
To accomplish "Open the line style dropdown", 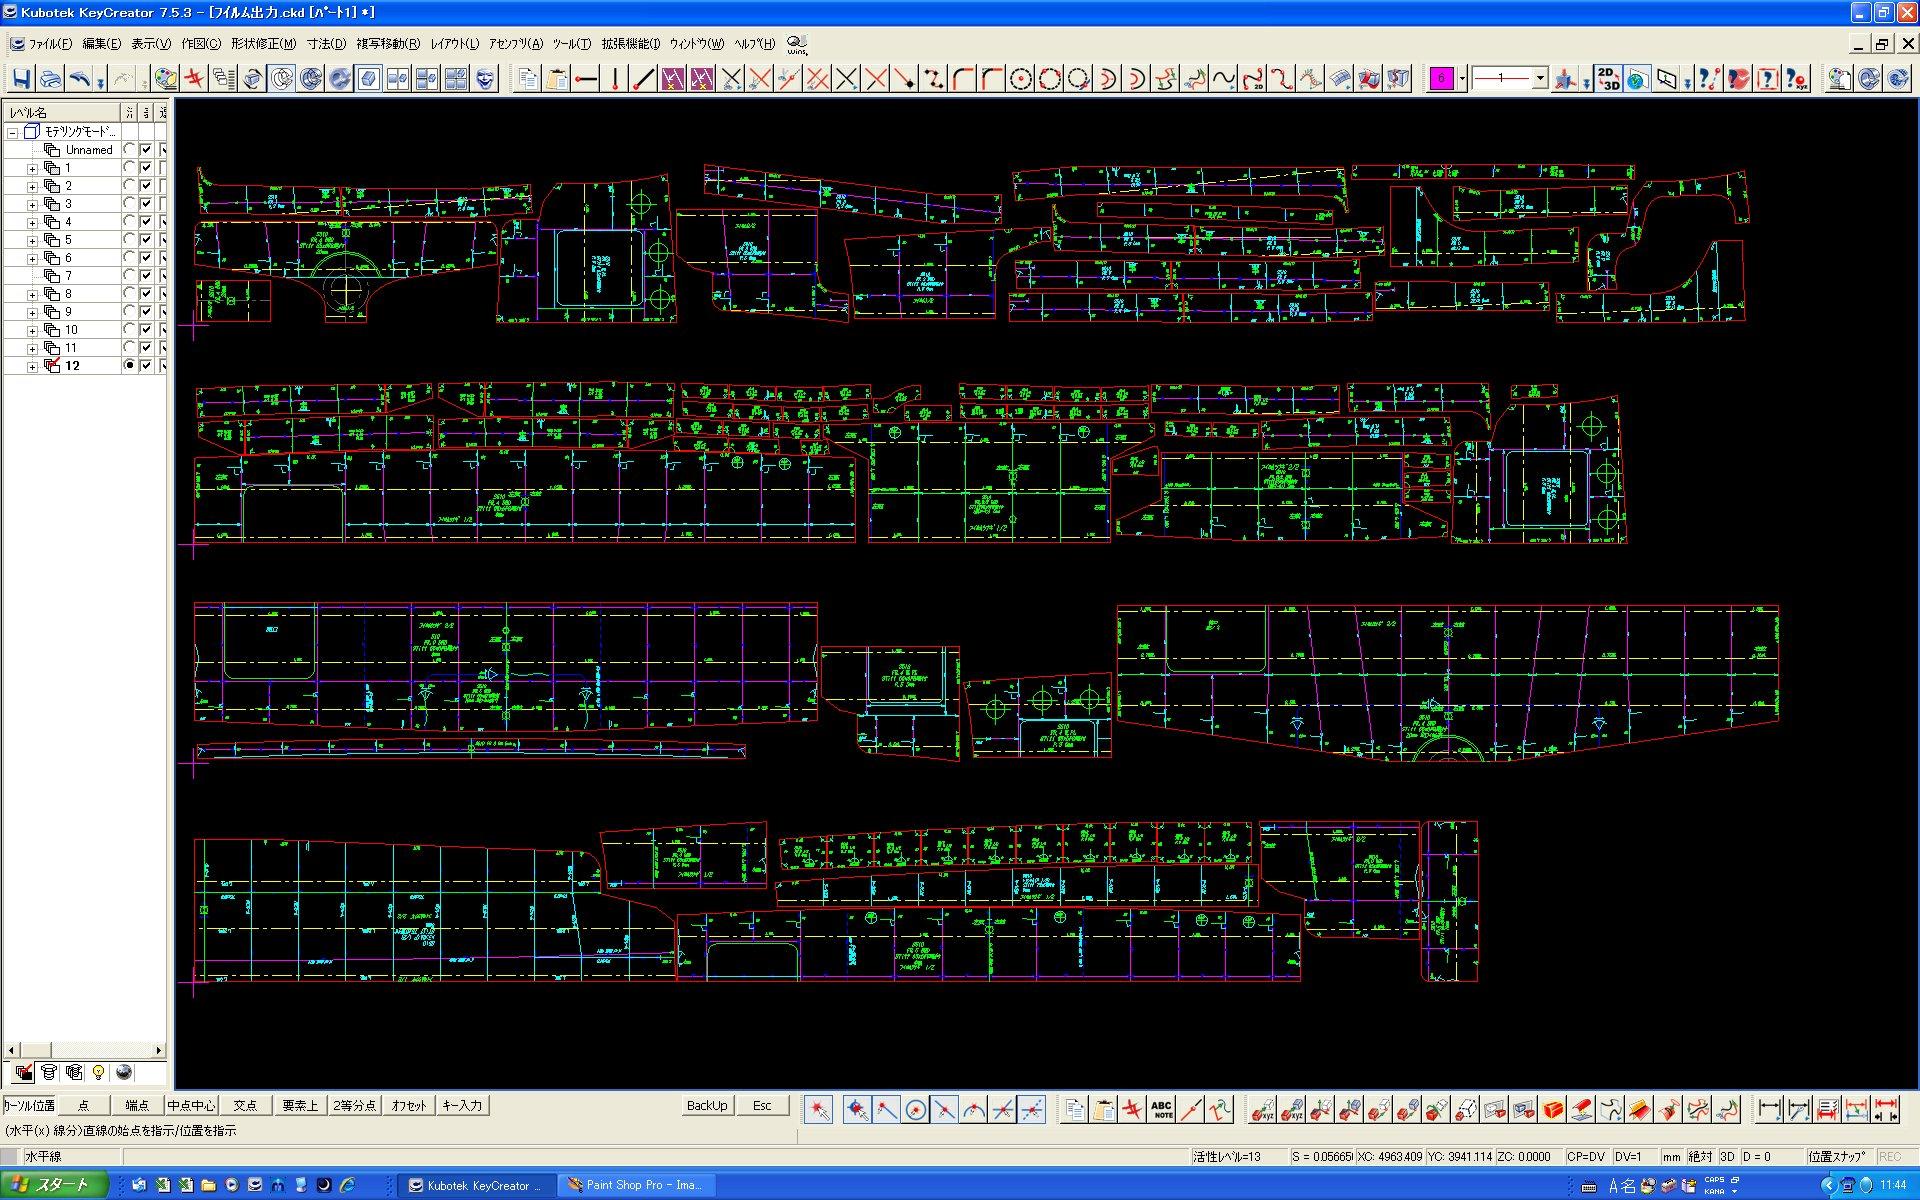I will click(1540, 78).
